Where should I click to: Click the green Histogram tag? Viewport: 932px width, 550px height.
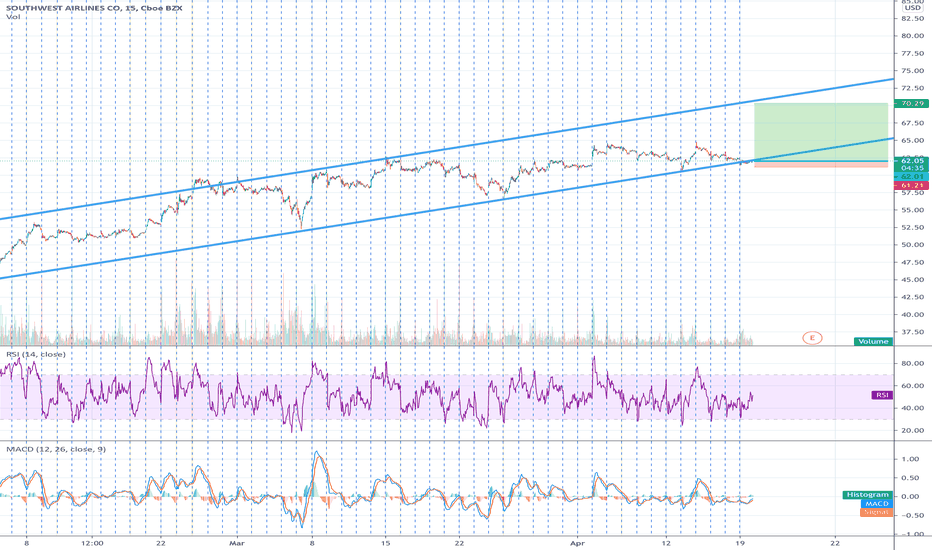click(867, 495)
